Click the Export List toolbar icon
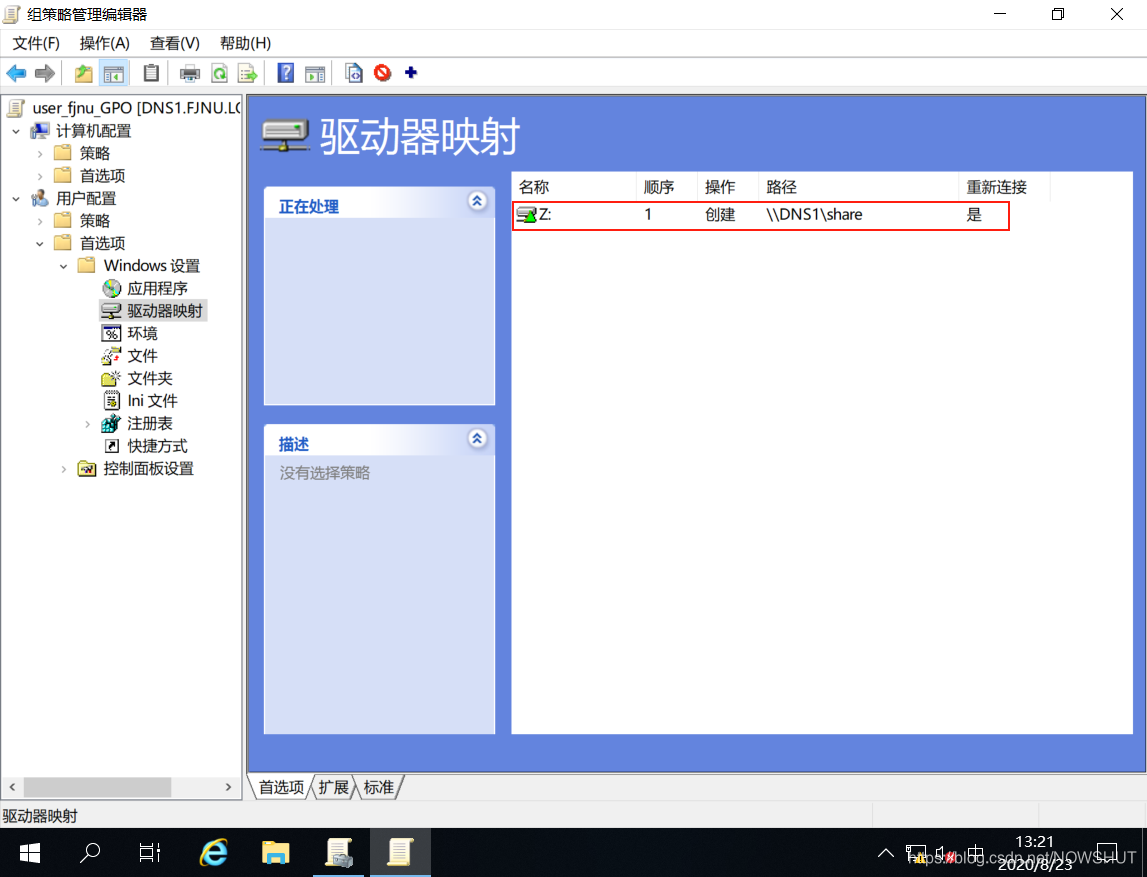This screenshot has height=877, width=1147. 246,72
